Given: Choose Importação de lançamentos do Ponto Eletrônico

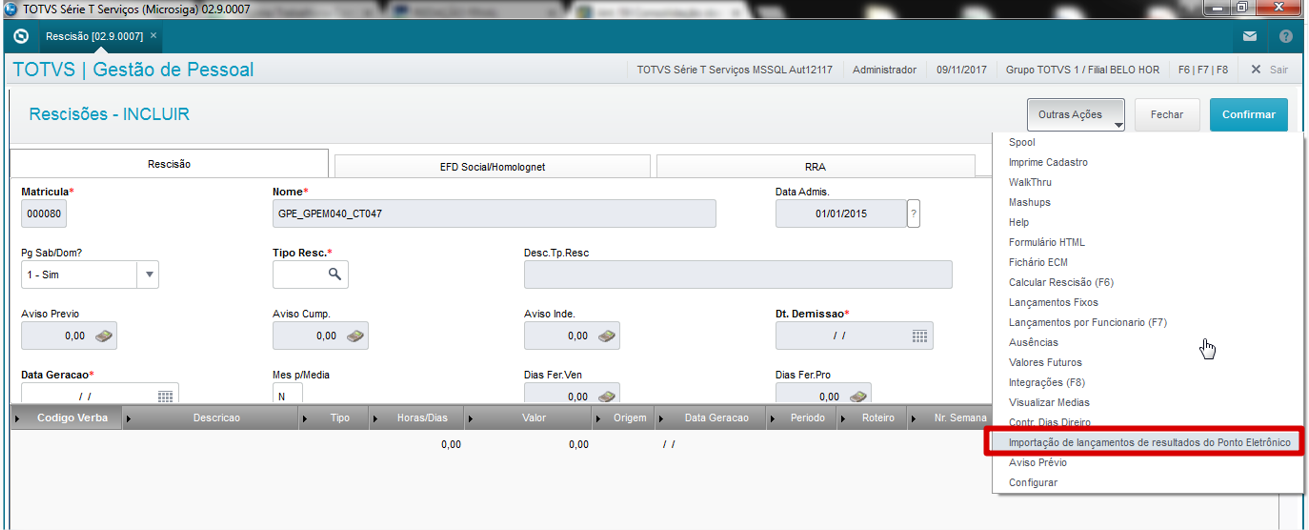Looking at the screenshot, I should (1148, 442).
